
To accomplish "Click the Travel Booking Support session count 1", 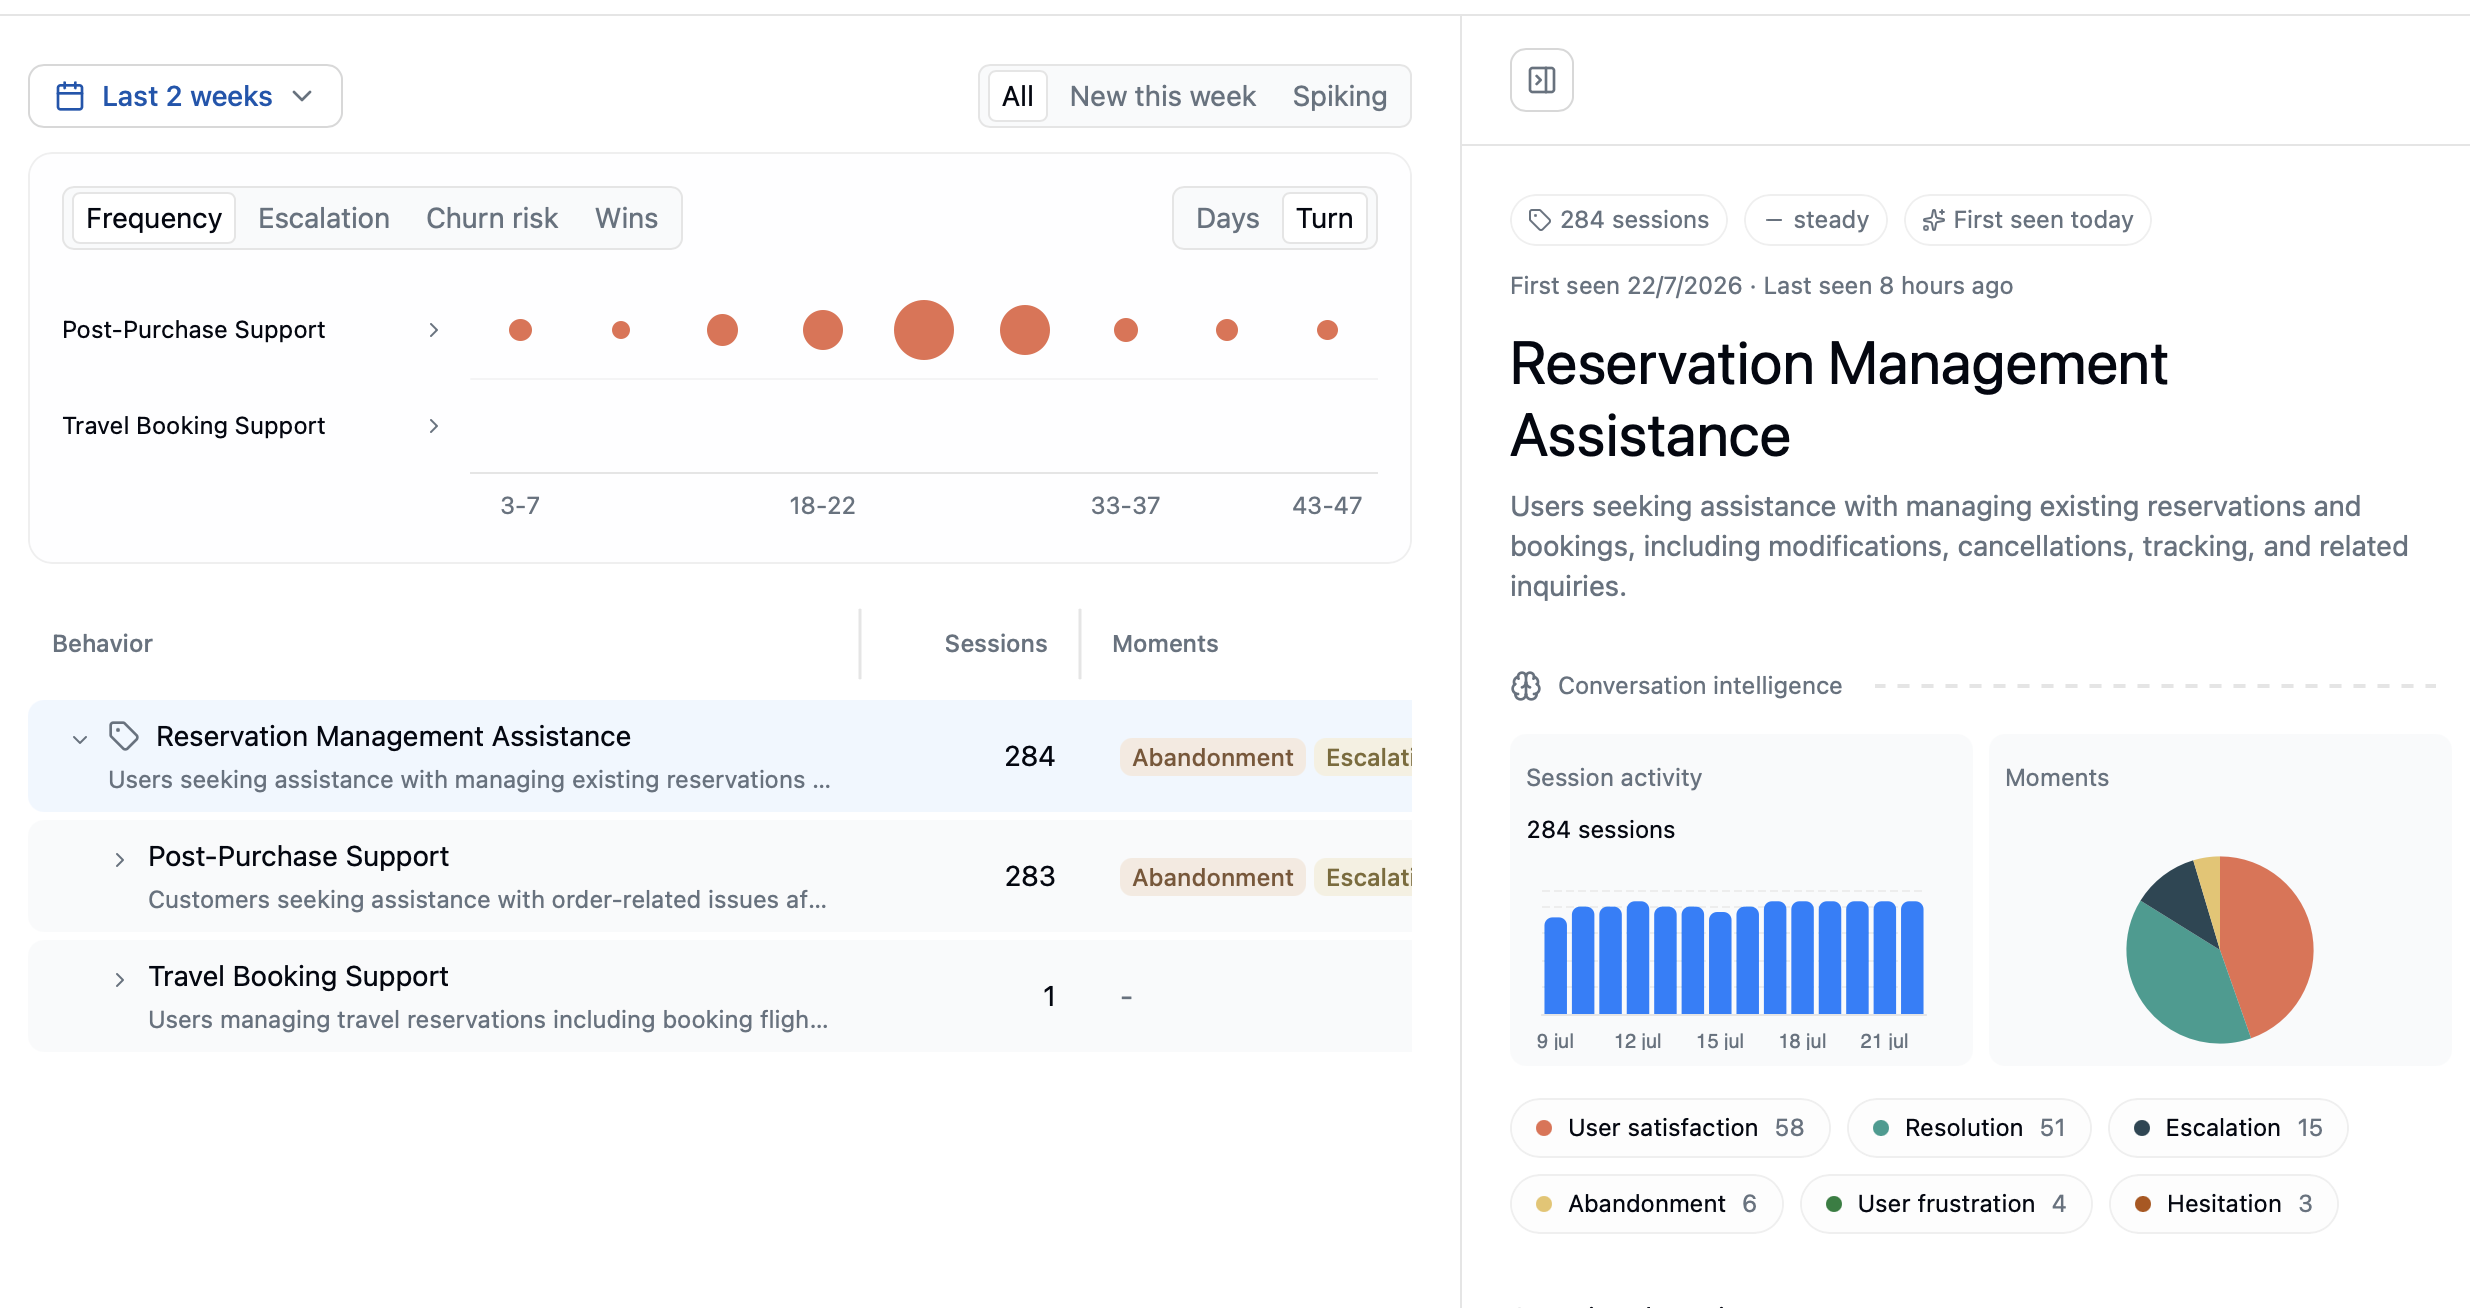I will 1049,997.
